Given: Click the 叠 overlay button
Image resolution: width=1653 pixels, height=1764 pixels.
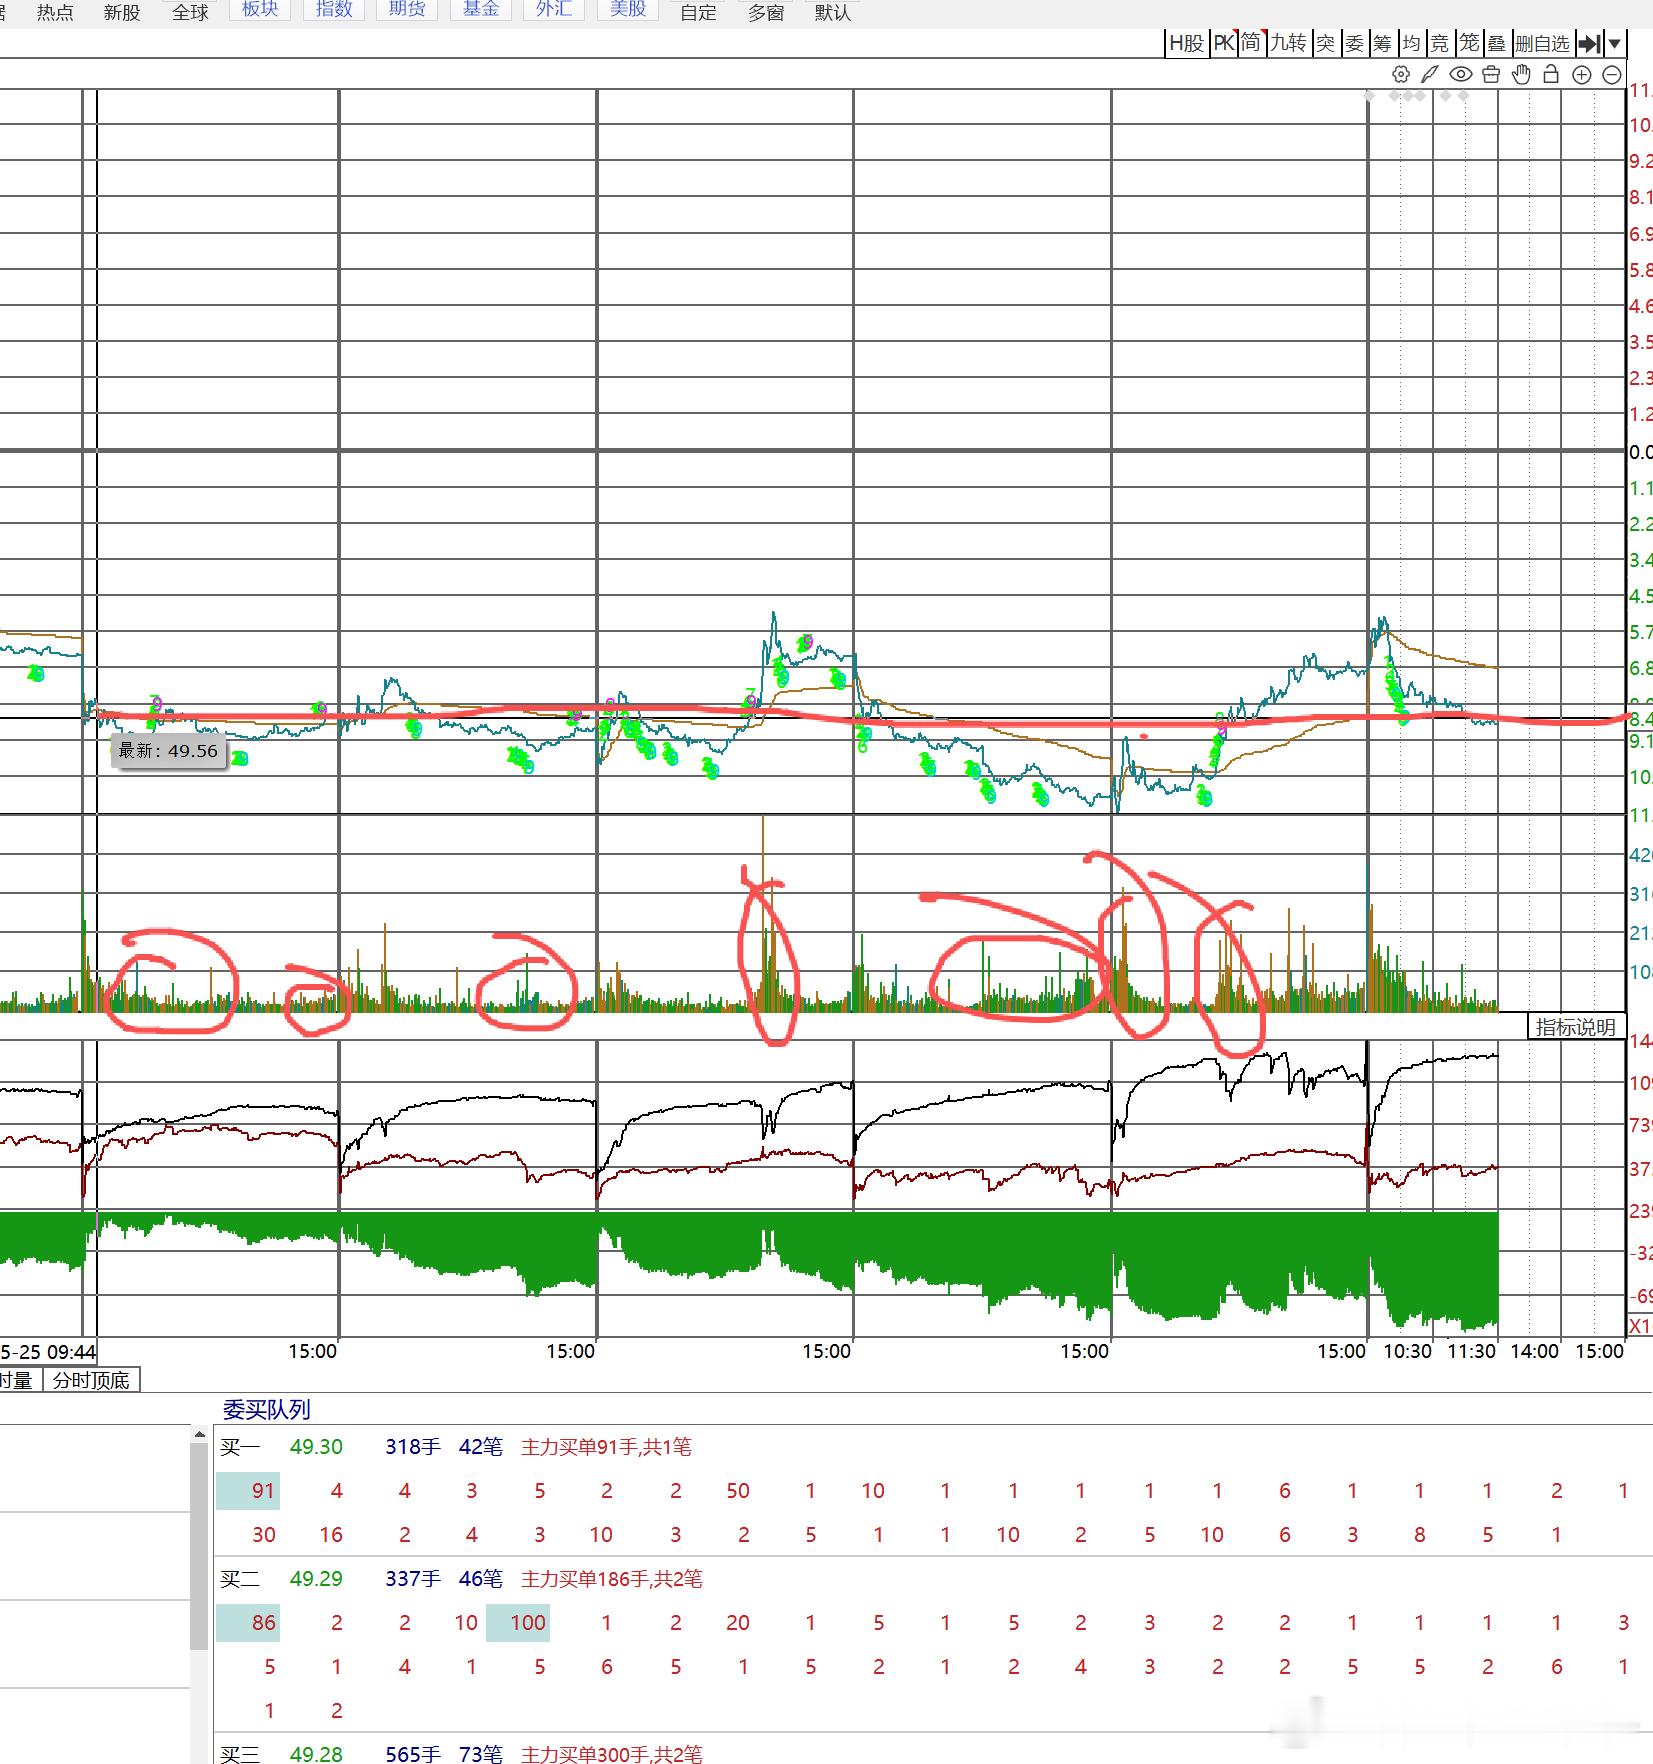Looking at the screenshot, I should point(1496,43).
